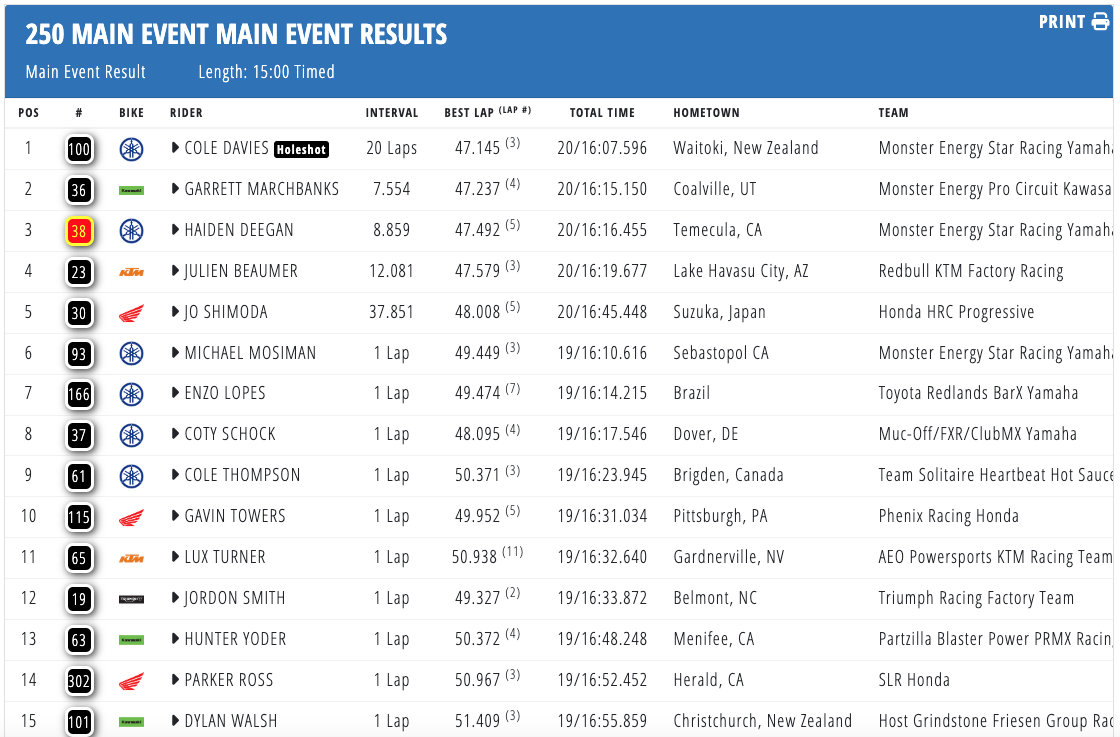Click the Print icon button
Screen dimensions: 1120x737
1100,22
